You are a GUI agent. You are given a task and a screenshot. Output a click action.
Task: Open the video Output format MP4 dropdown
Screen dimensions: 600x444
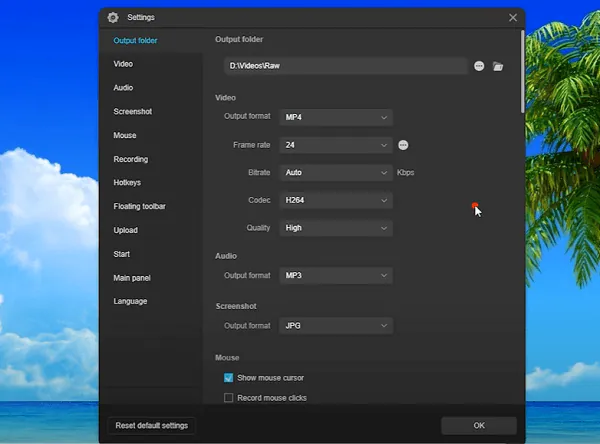pyautogui.click(x=336, y=117)
